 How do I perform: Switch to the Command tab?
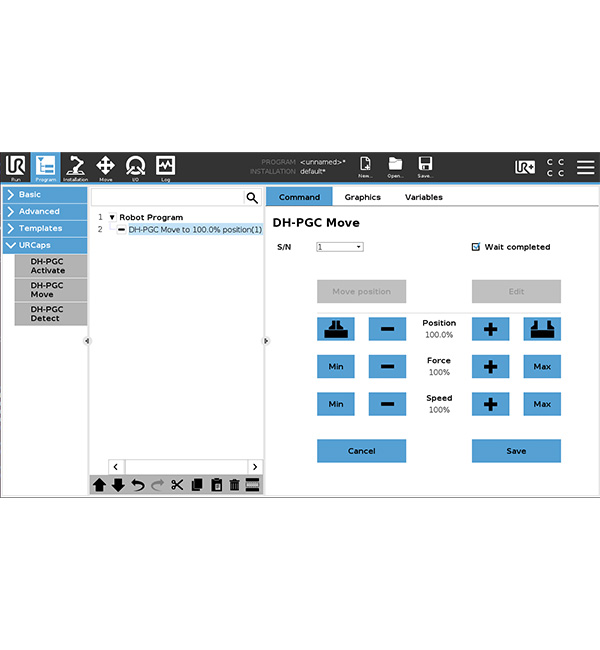coord(299,197)
